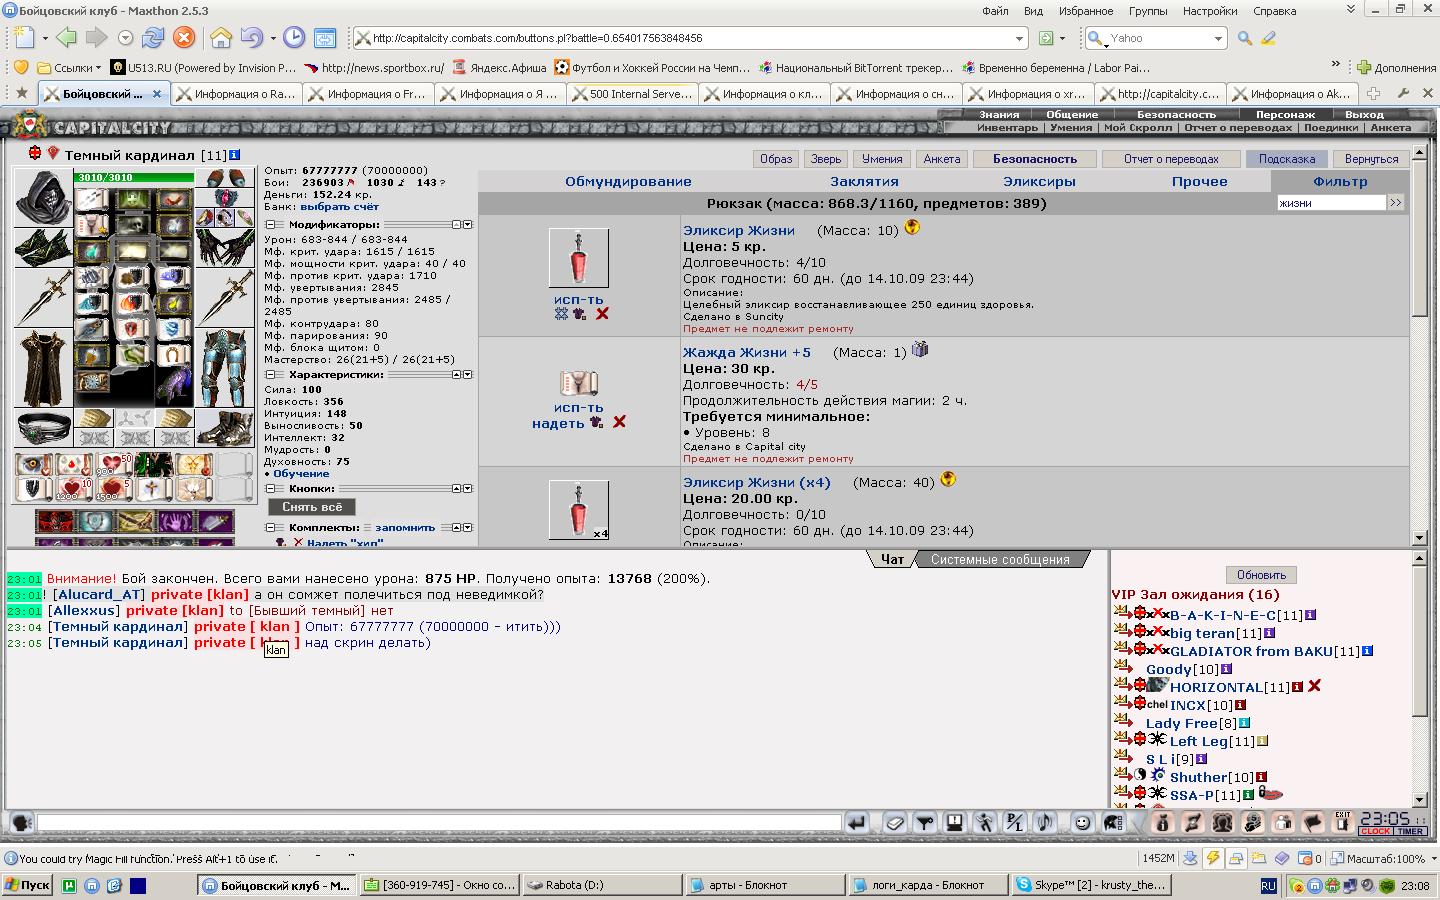
Task: Click the flag icon in the bottom toolbar
Action: tap(1313, 822)
